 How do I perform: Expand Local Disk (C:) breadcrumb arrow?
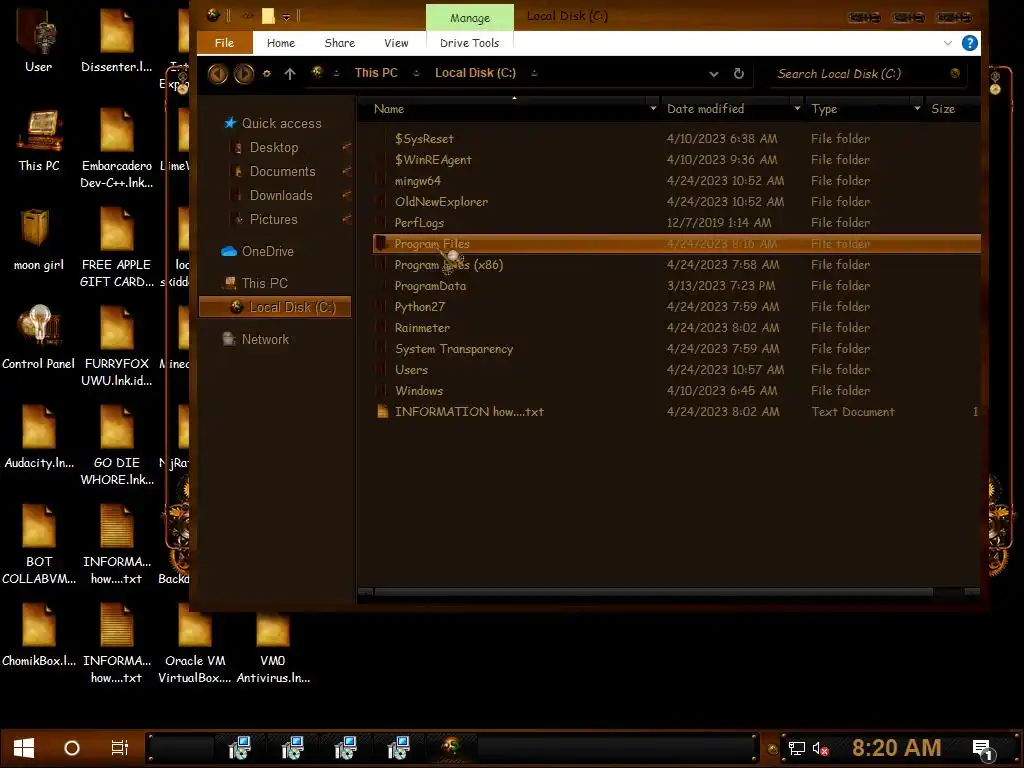534,73
